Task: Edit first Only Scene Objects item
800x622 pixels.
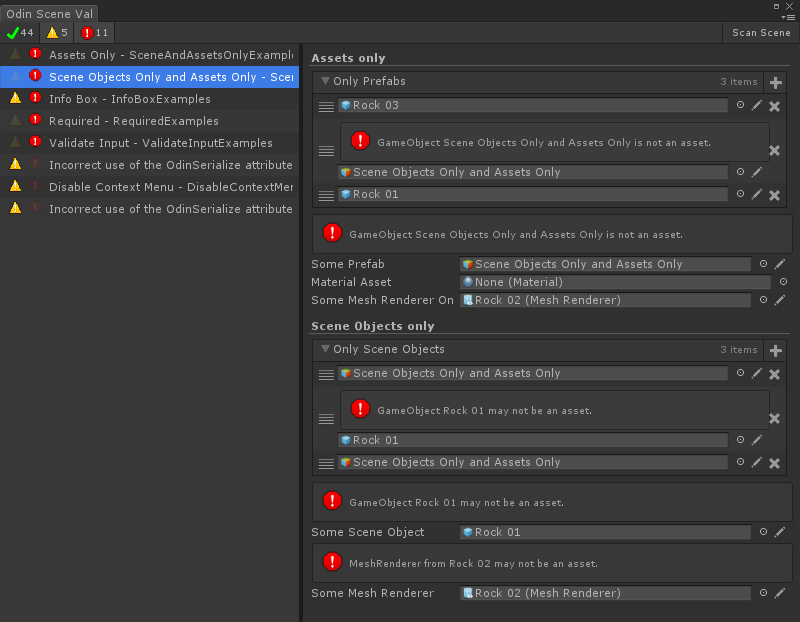Action: [x=757, y=373]
